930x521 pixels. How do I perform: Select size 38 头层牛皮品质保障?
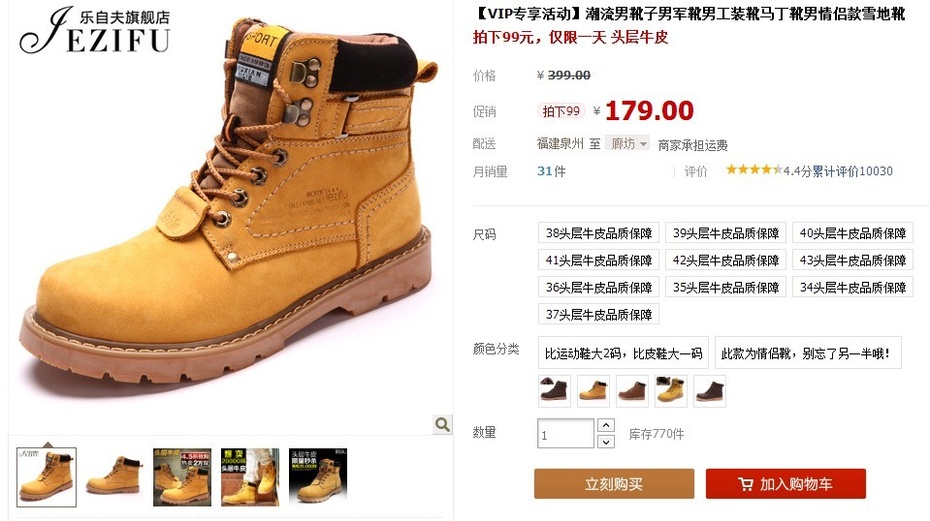[598, 233]
